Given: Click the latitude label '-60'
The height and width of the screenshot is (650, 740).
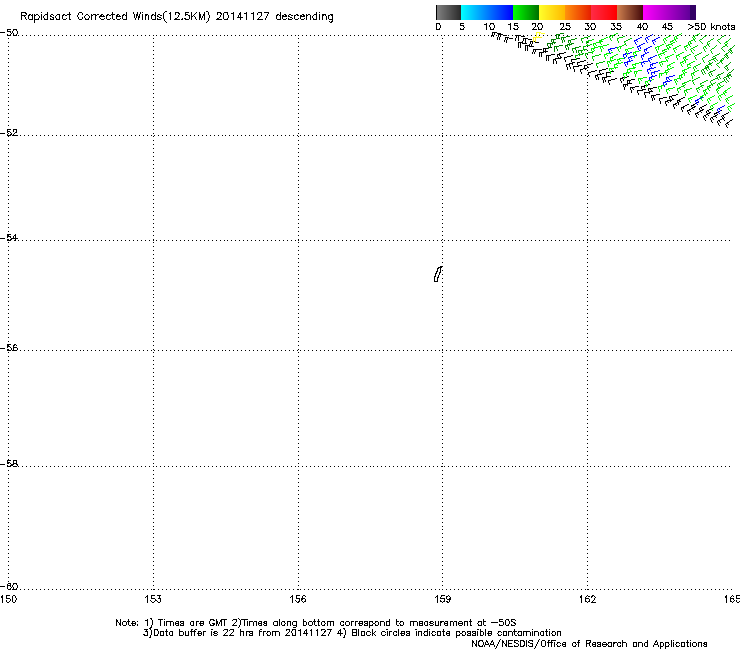Looking at the screenshot, I should click(9, 586).
